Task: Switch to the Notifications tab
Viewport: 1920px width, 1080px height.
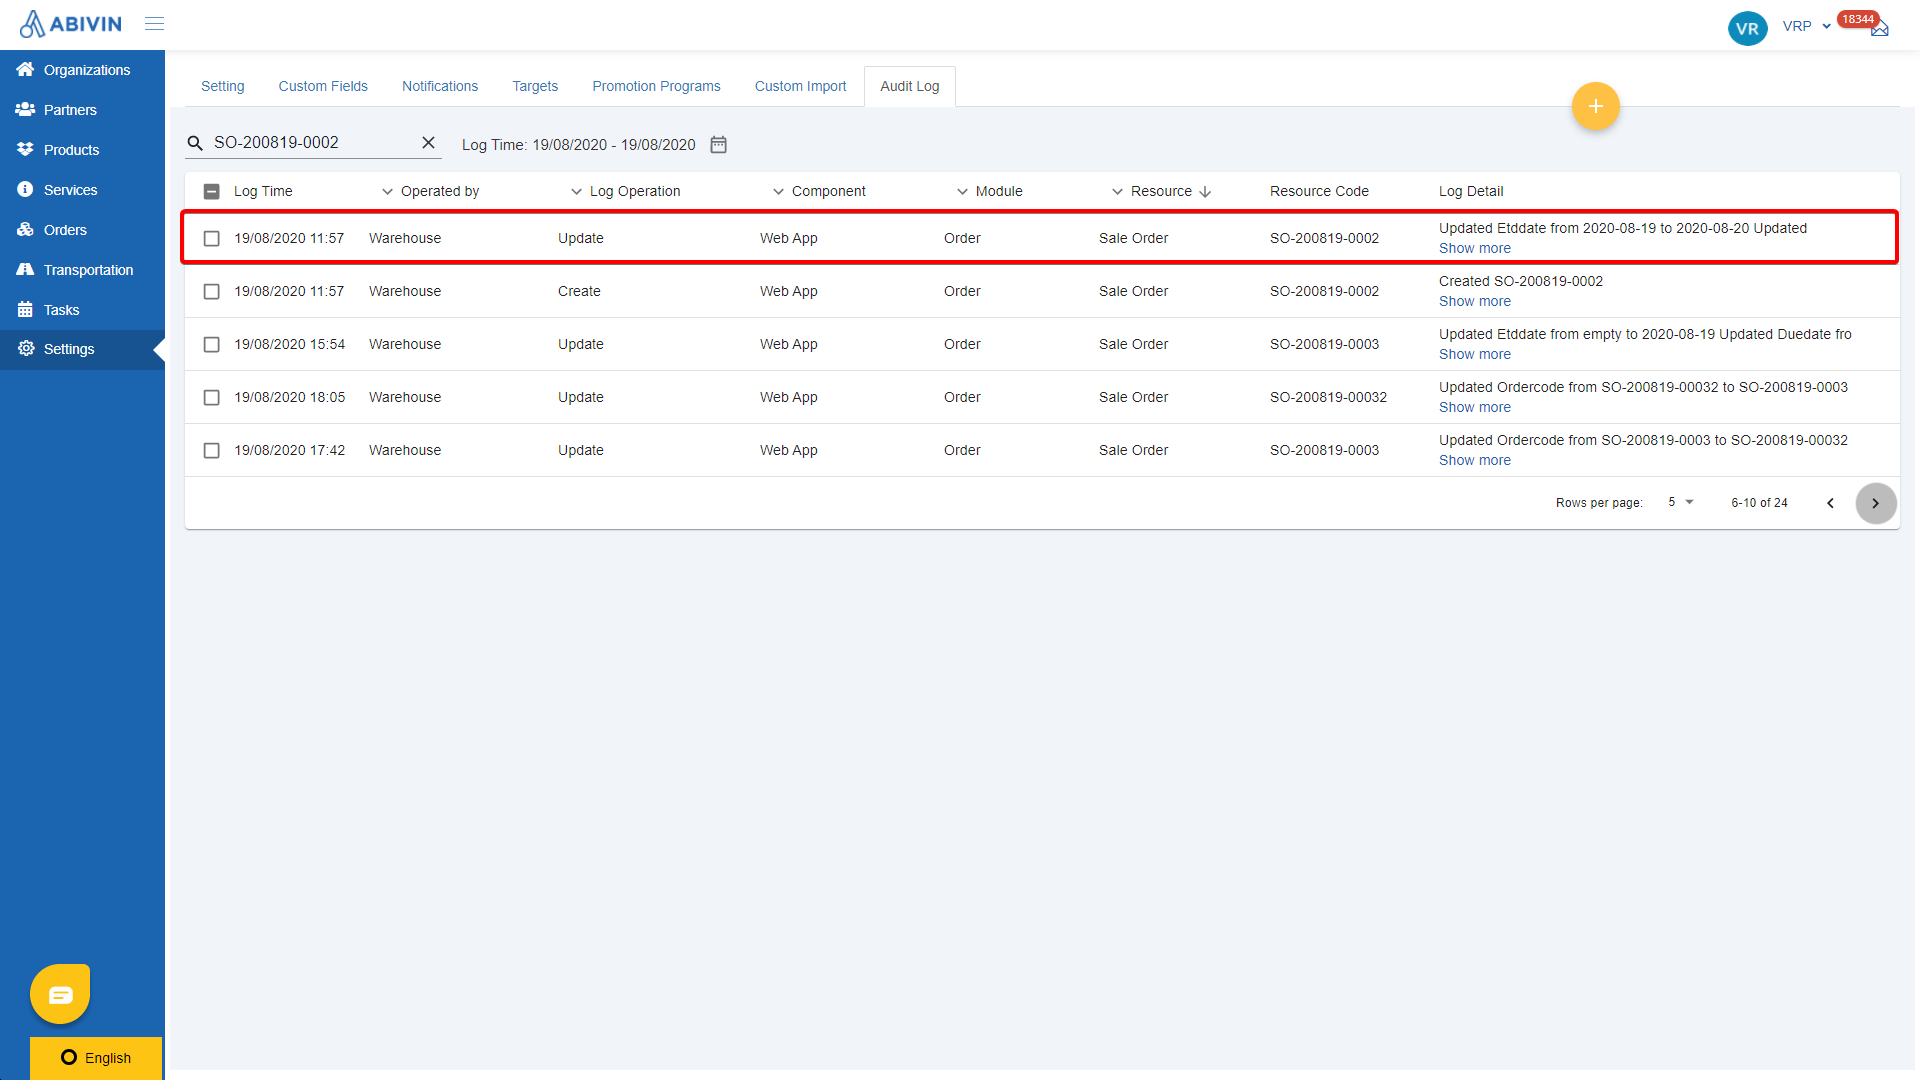Action: point(440,87)
